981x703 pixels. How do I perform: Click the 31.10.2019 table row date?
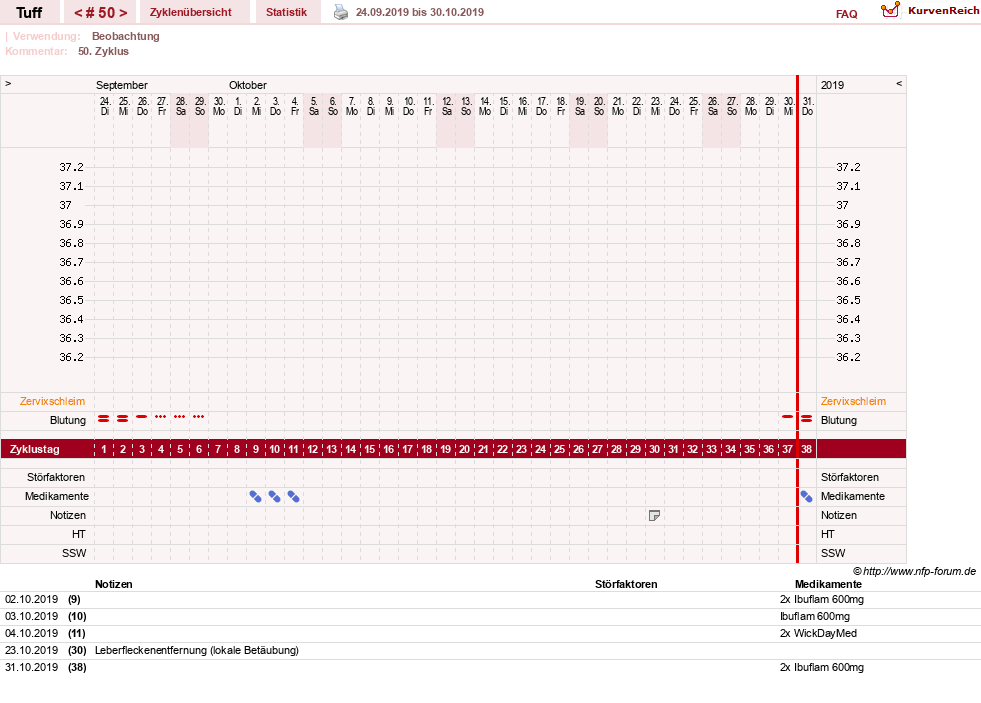[x=31, y=667]
